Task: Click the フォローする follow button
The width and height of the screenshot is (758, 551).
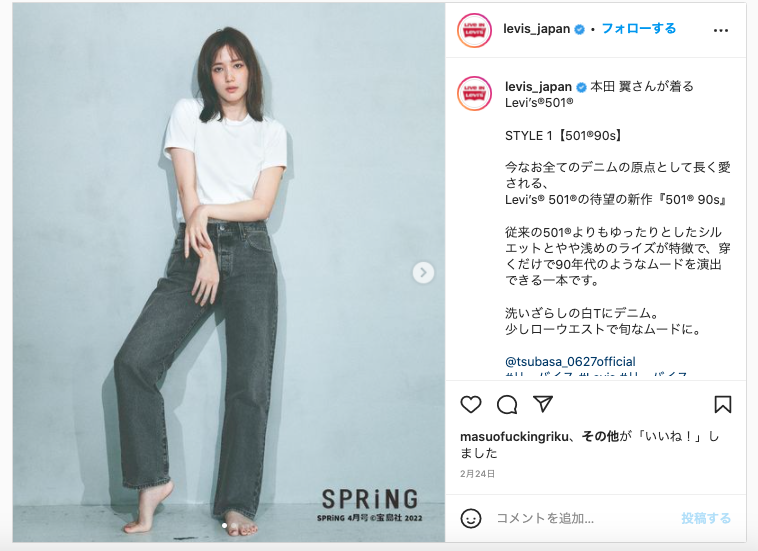Action: pos(639,29)
